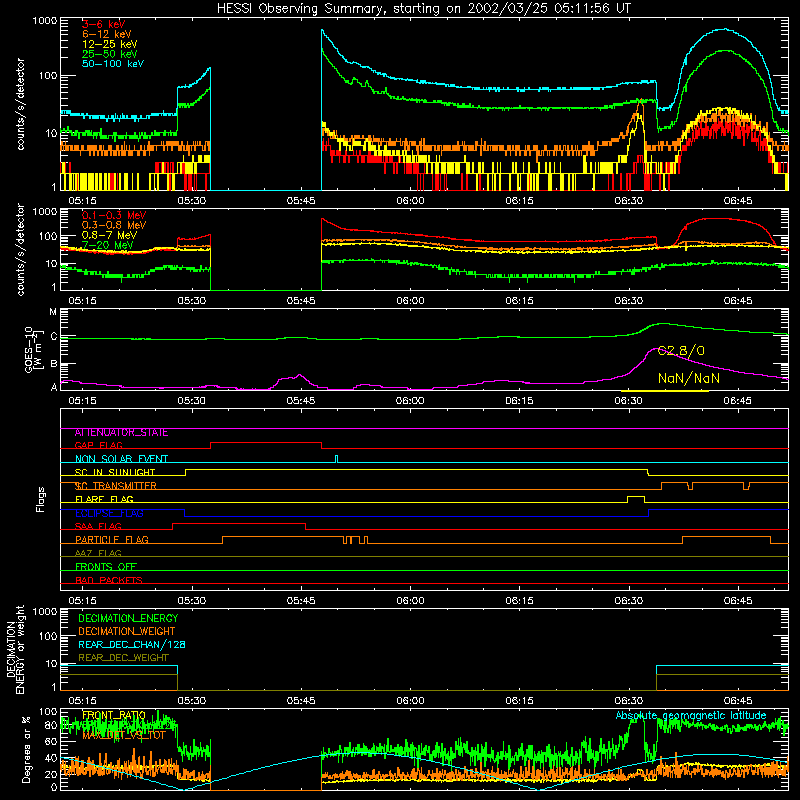The image size is (800, 800).
Task: Click the REAR_DEC_WEIGHT legend label
Action: point(123,658)
